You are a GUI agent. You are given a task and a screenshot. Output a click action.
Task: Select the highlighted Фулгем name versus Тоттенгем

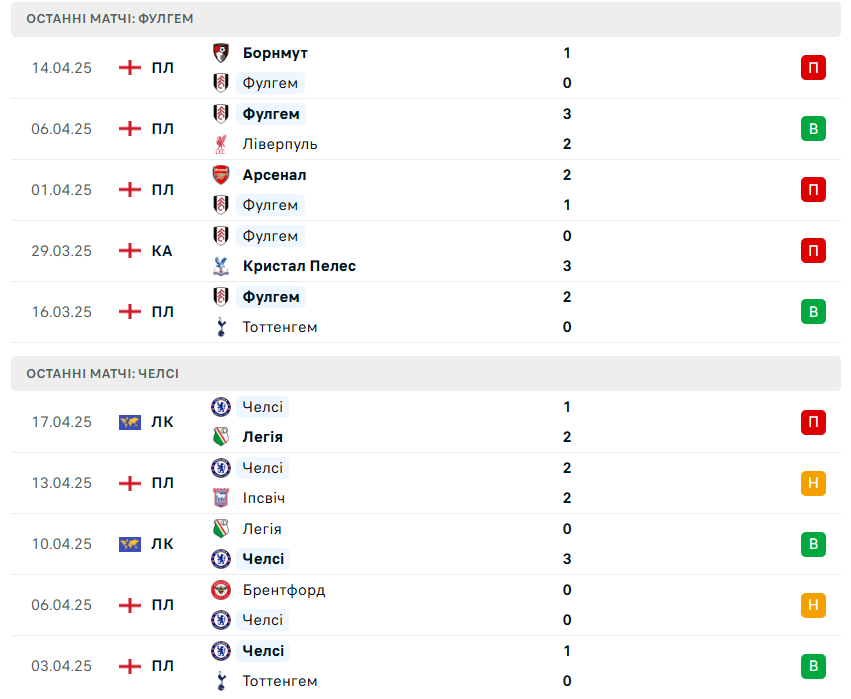coord(271,297)
